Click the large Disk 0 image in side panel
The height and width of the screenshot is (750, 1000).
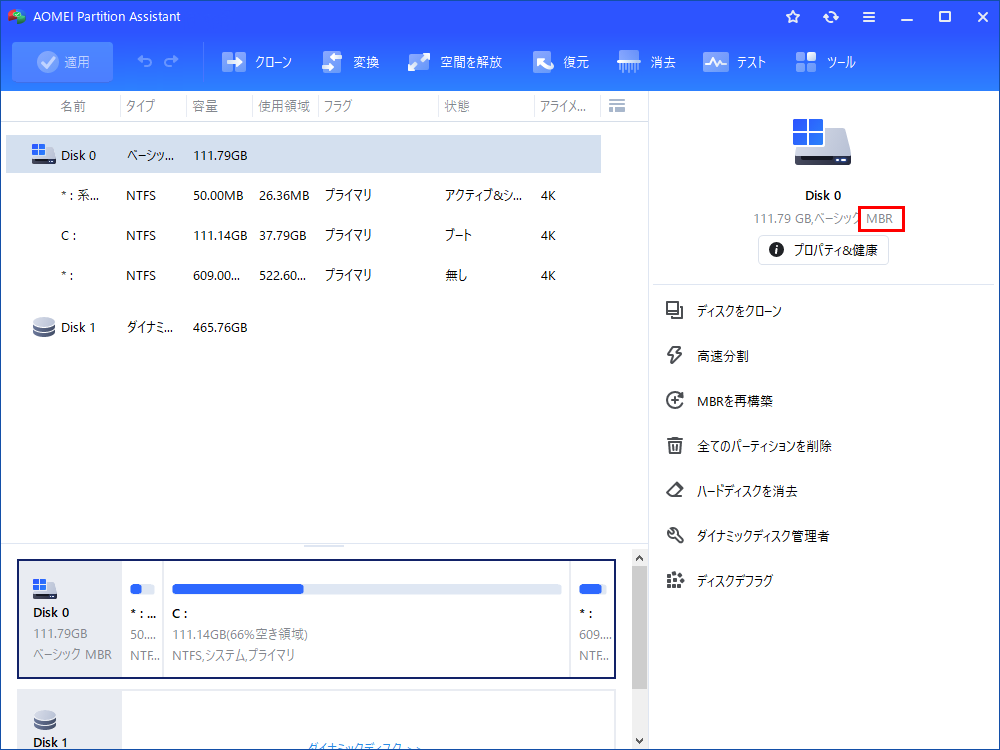pos(822,142)
